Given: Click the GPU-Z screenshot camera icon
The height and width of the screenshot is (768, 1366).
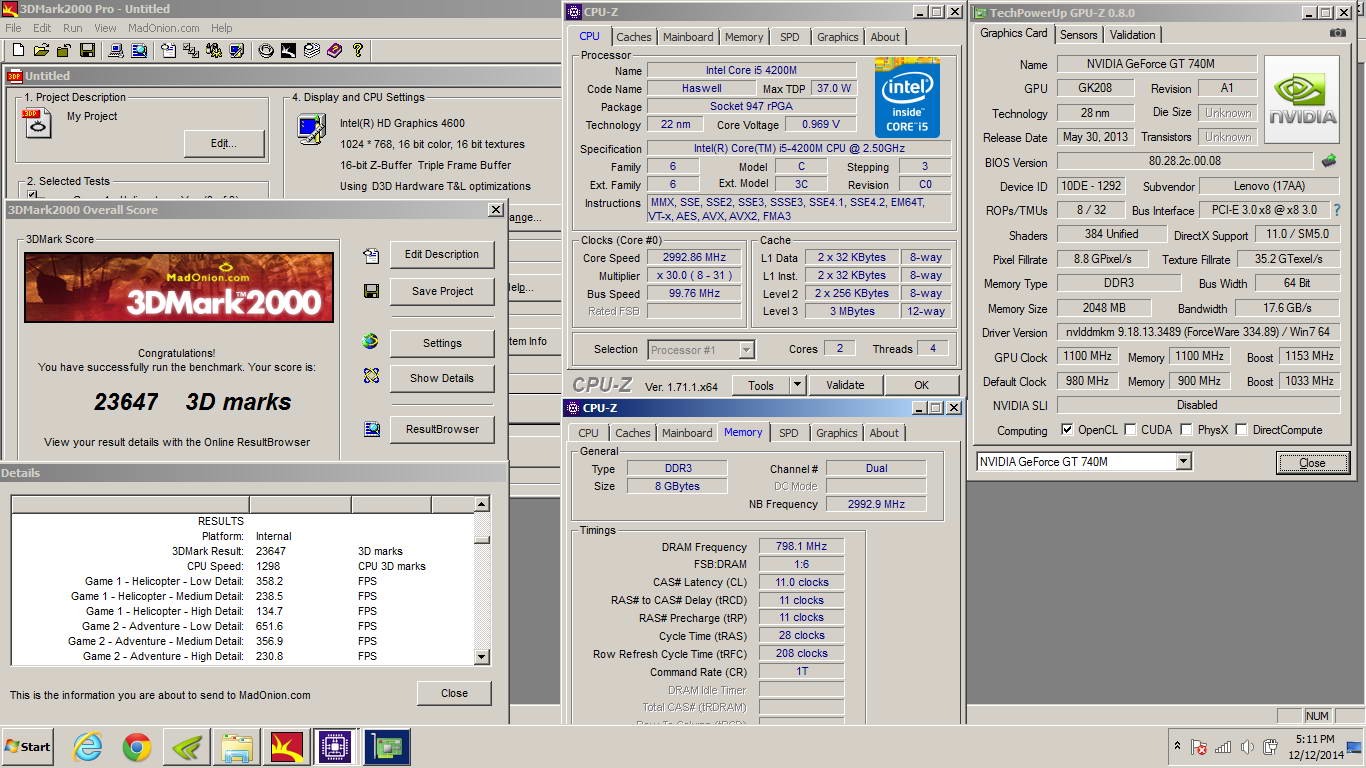Looking at the screenshot, I should [x=1338, y=33].
